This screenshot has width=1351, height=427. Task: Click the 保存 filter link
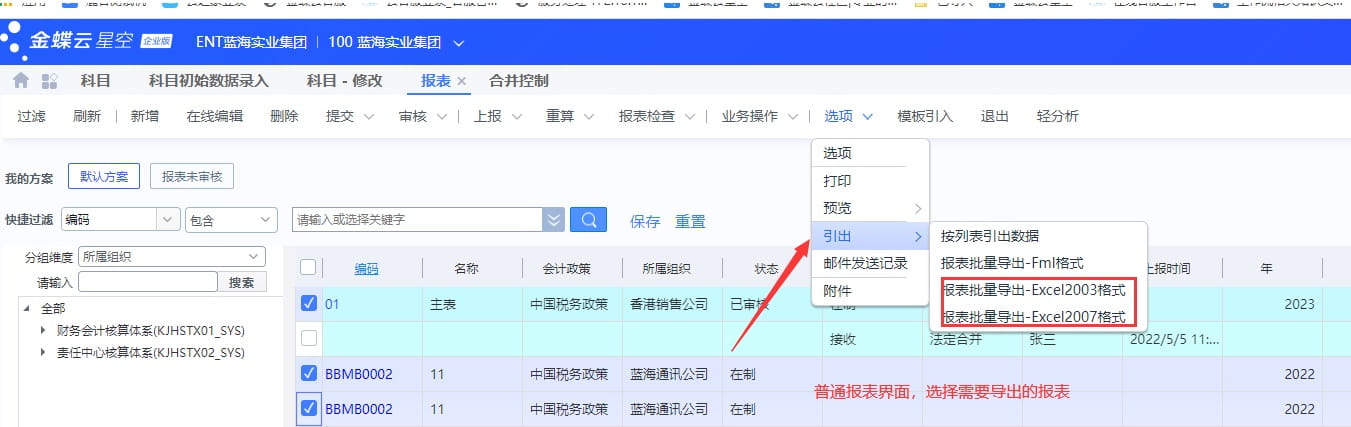645,221
